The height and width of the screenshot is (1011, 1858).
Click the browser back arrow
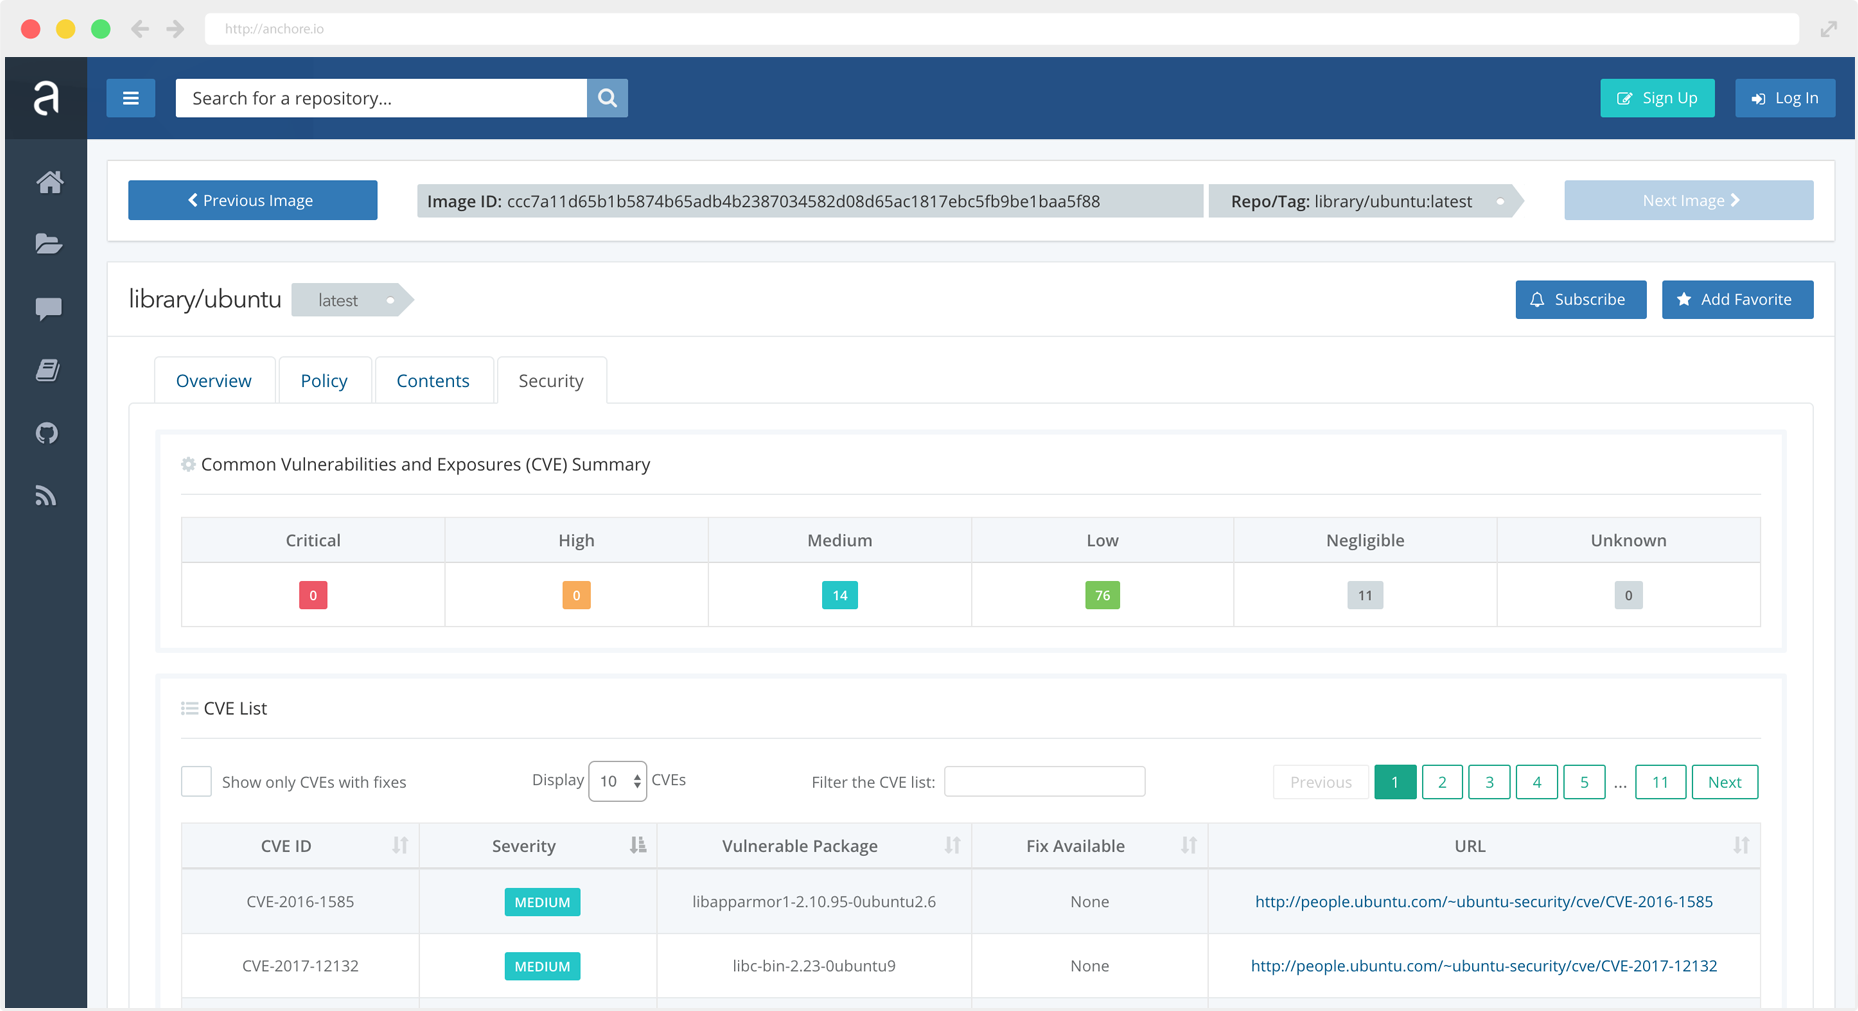[140, 29]
